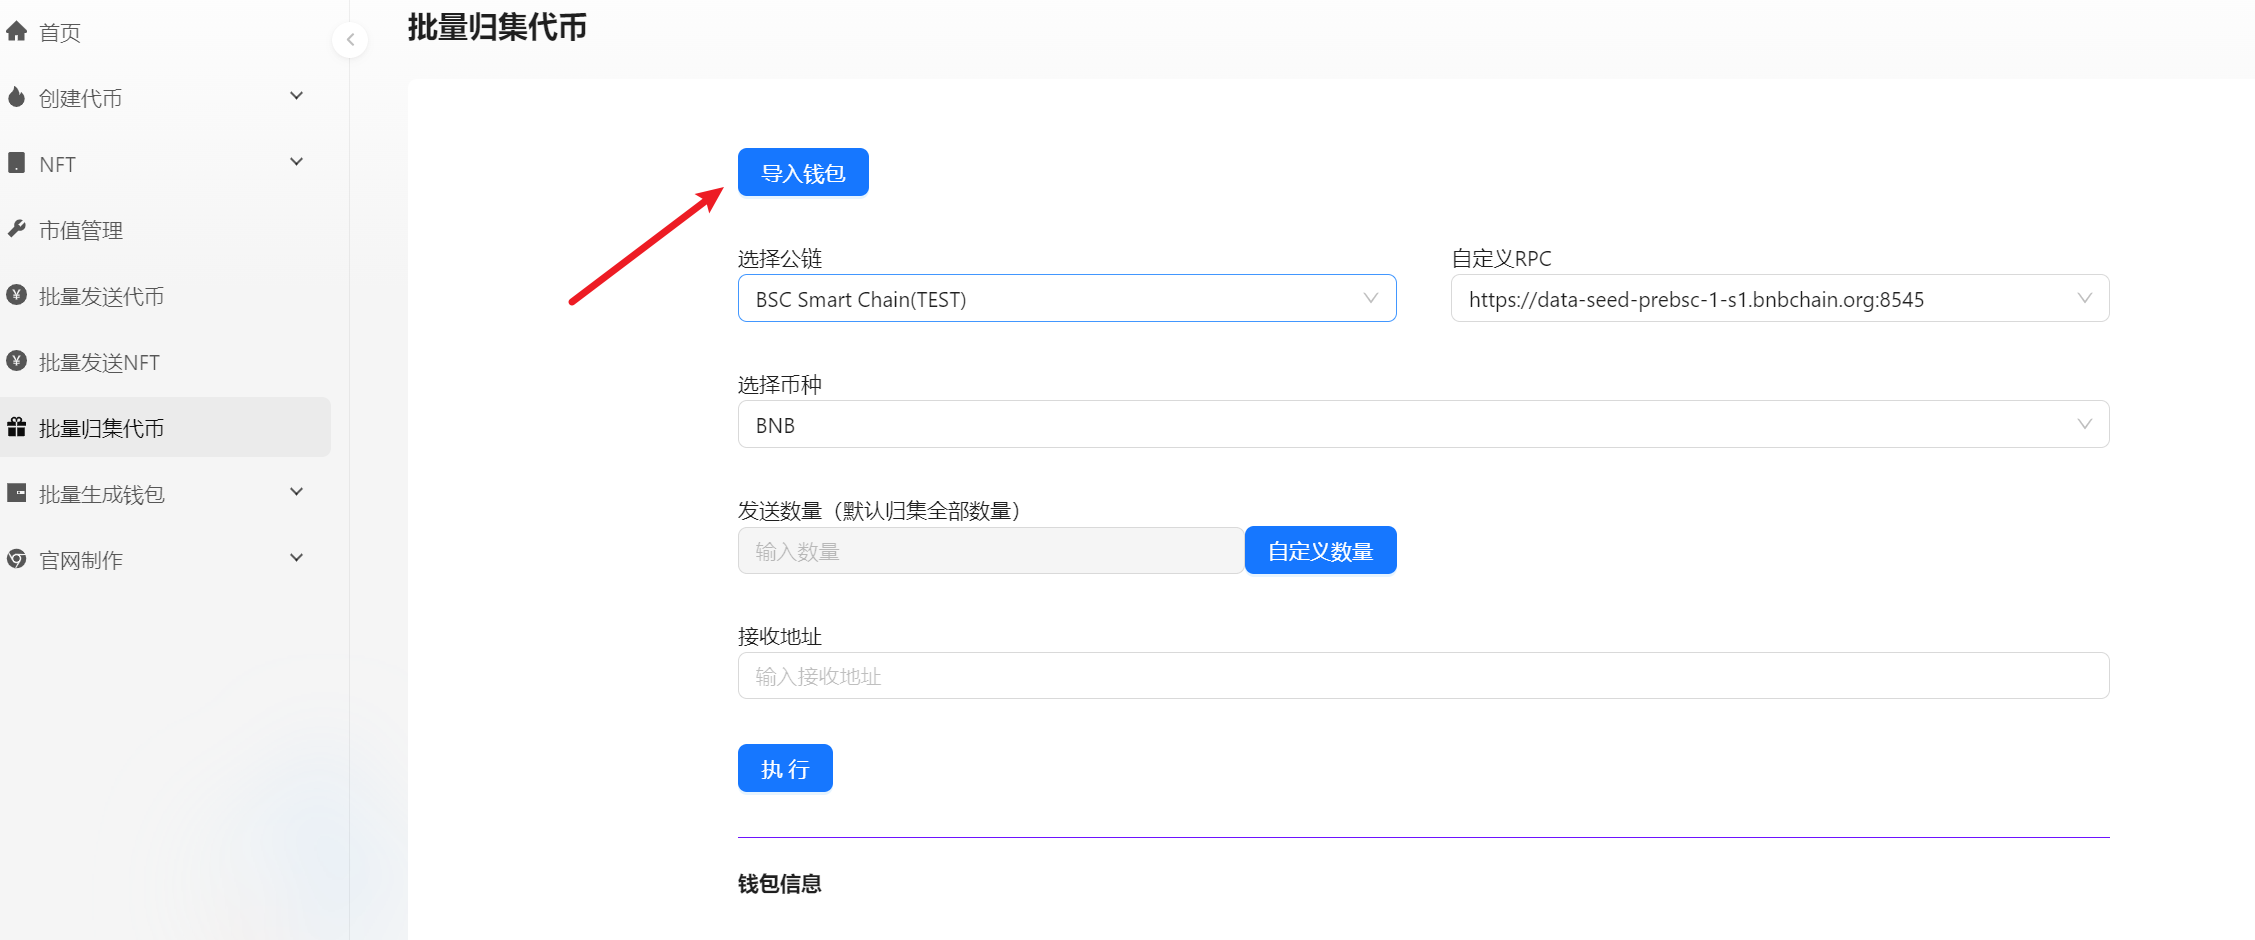Expand the 官网制作 submenu chevron
This screenshot has width=2255, height=940.
pos(296,559)
